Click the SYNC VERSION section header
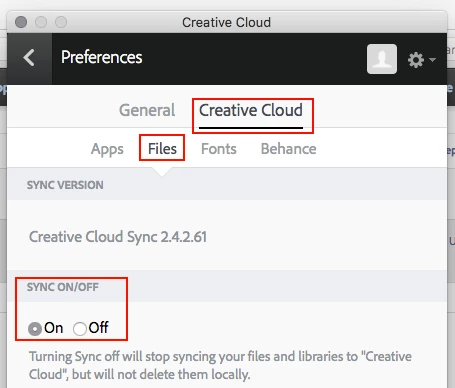The image size is (455, 388). (65, 185)
